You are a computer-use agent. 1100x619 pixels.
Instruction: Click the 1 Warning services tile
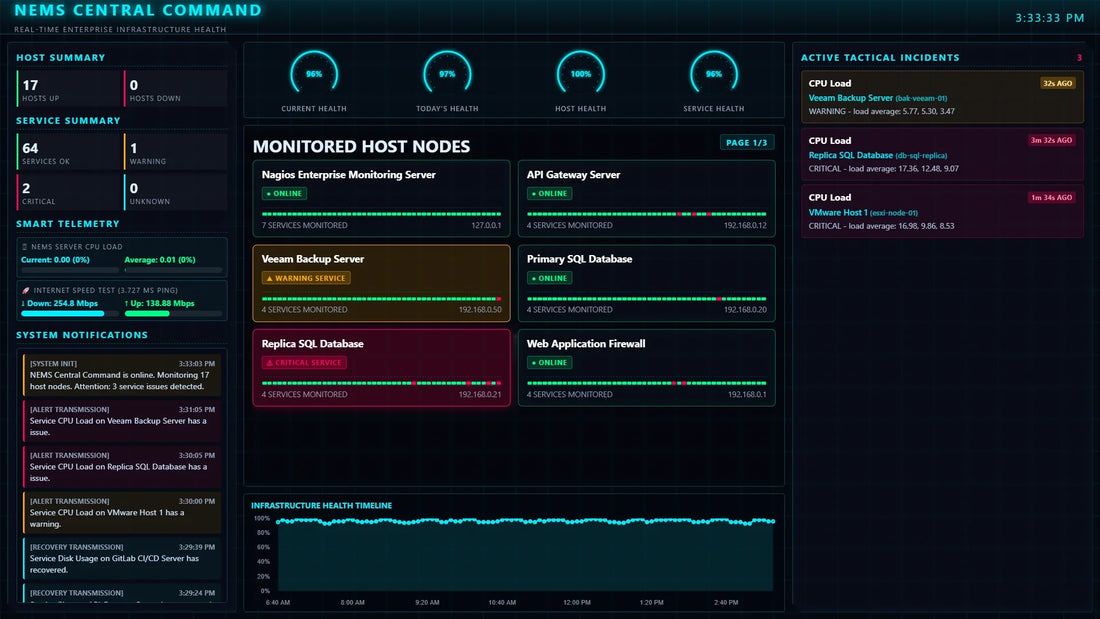175,152
